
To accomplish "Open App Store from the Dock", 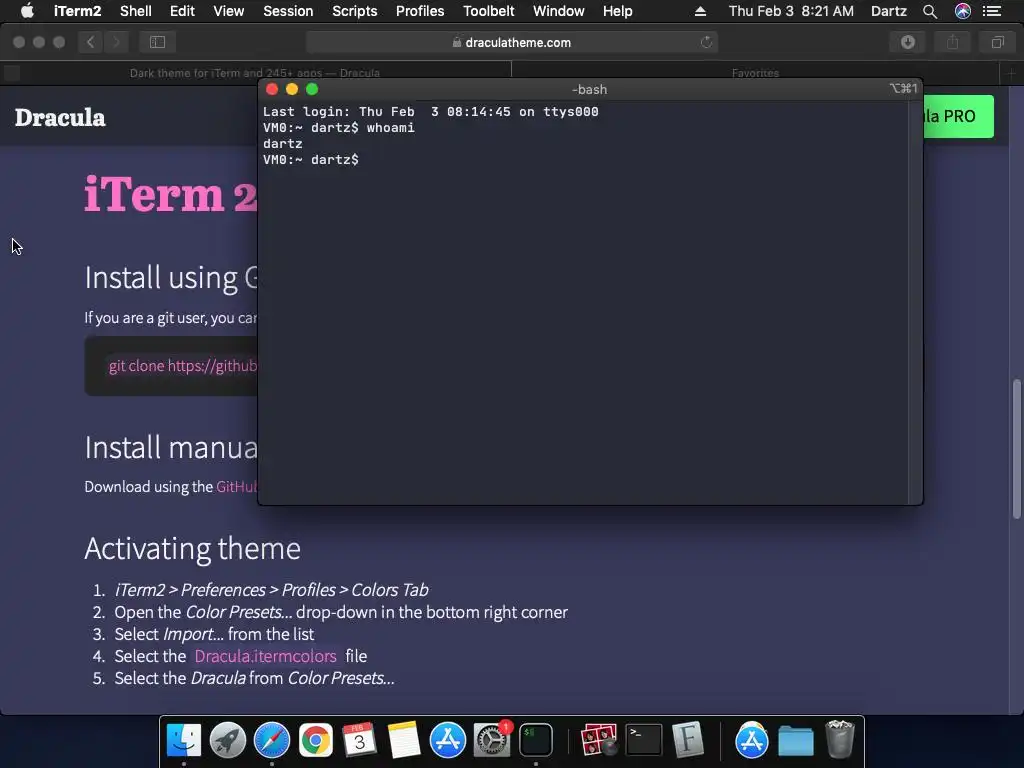I will (x=447, y=740).
